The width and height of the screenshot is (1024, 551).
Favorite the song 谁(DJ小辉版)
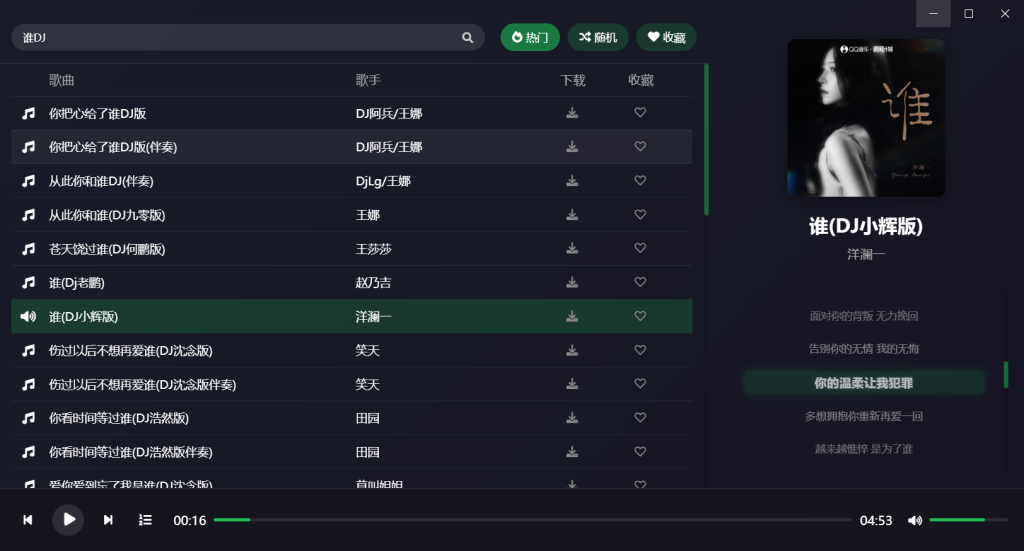tap(640, 316)
